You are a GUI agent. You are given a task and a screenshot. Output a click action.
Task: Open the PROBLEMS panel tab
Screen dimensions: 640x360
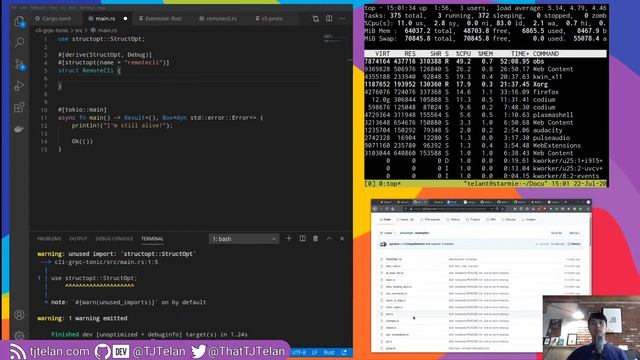tap(49, 239)
